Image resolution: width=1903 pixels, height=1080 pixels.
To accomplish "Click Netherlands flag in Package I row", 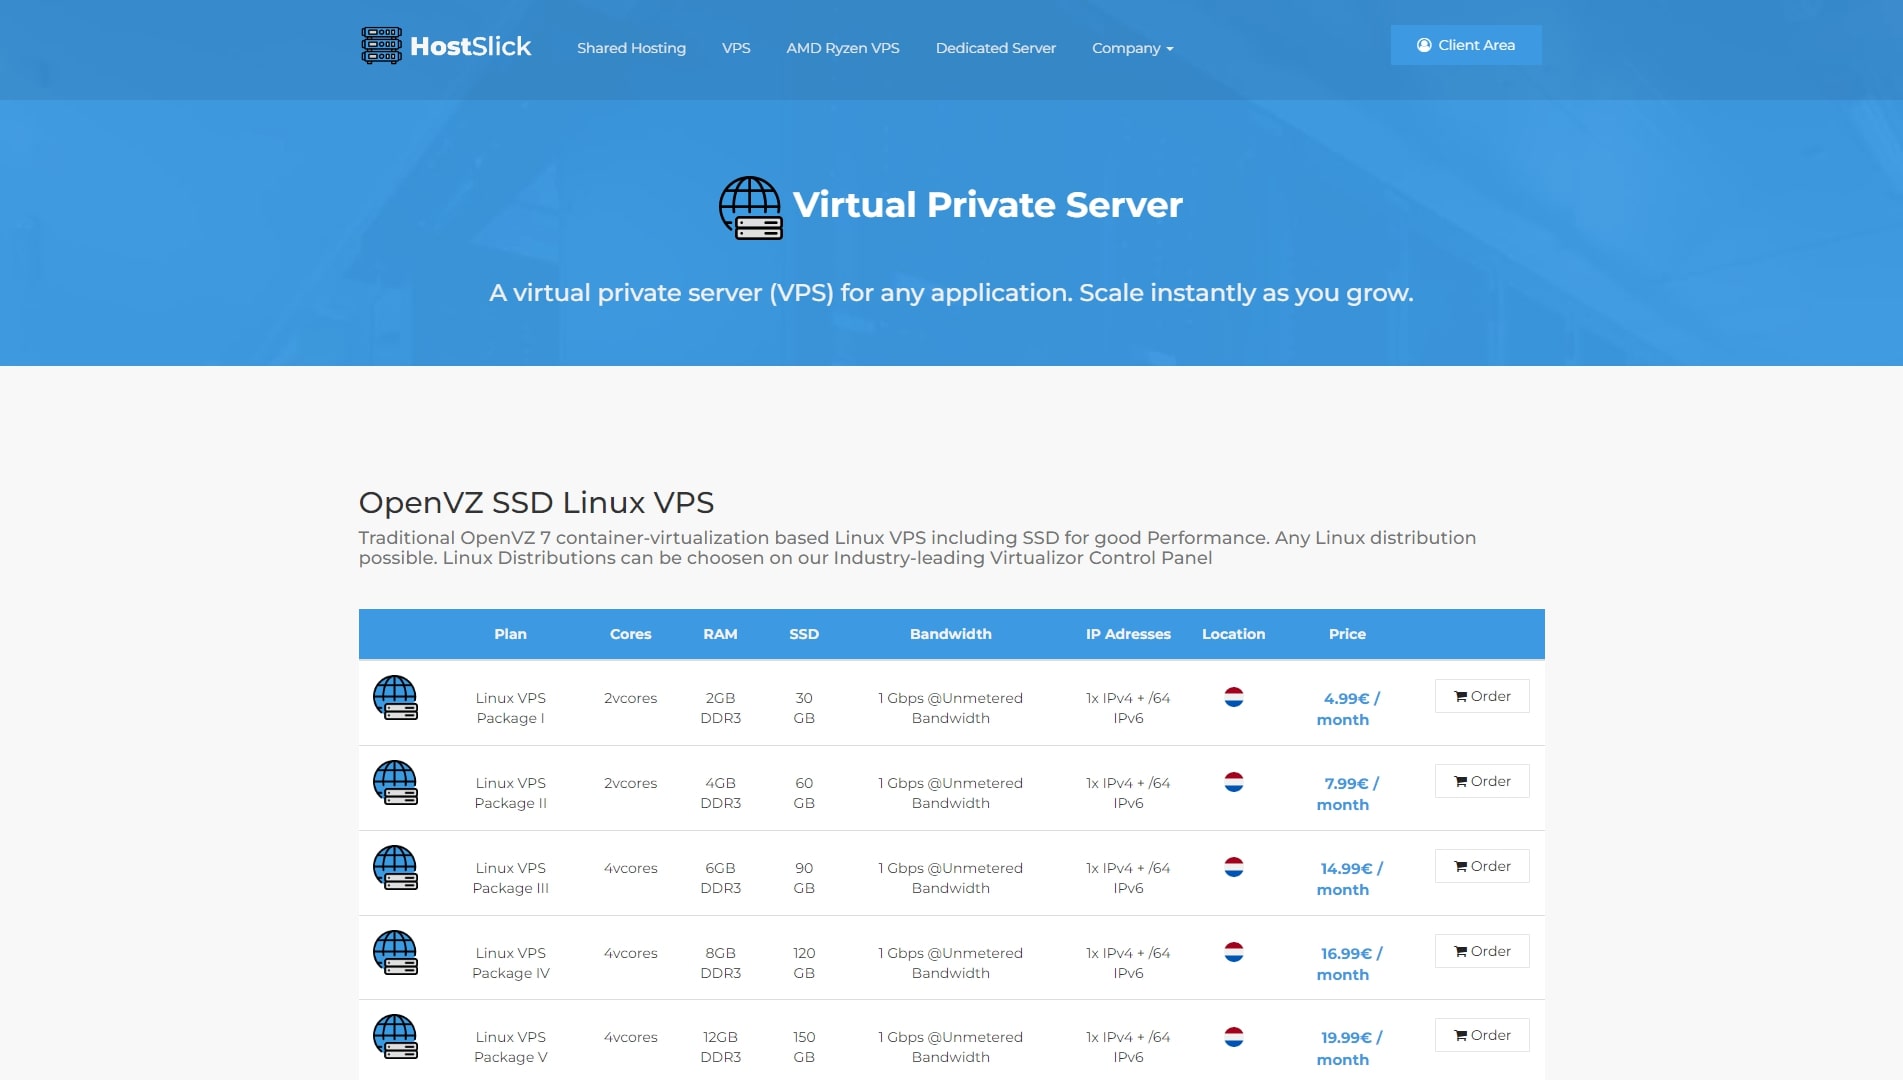I will (x=1234, y=697).
